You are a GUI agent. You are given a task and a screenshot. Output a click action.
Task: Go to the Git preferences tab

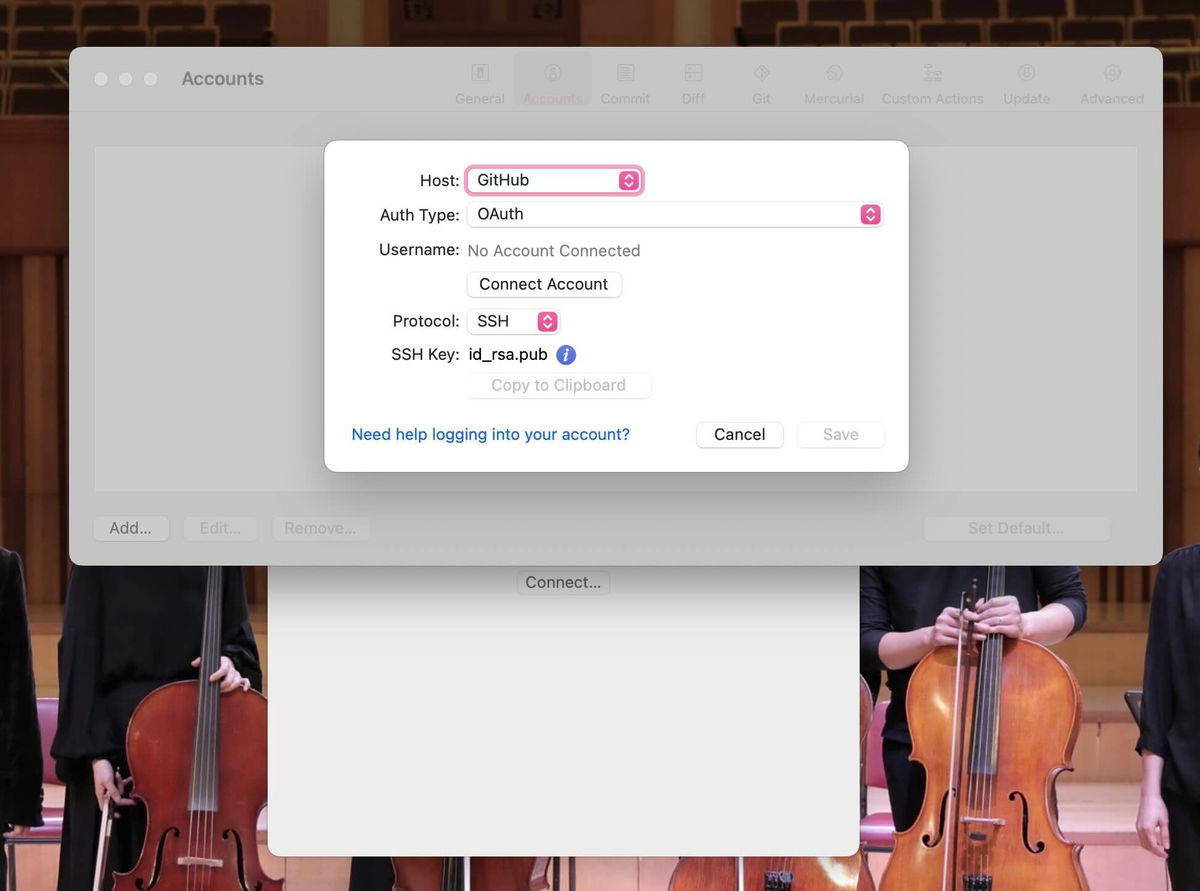[761, 83]
